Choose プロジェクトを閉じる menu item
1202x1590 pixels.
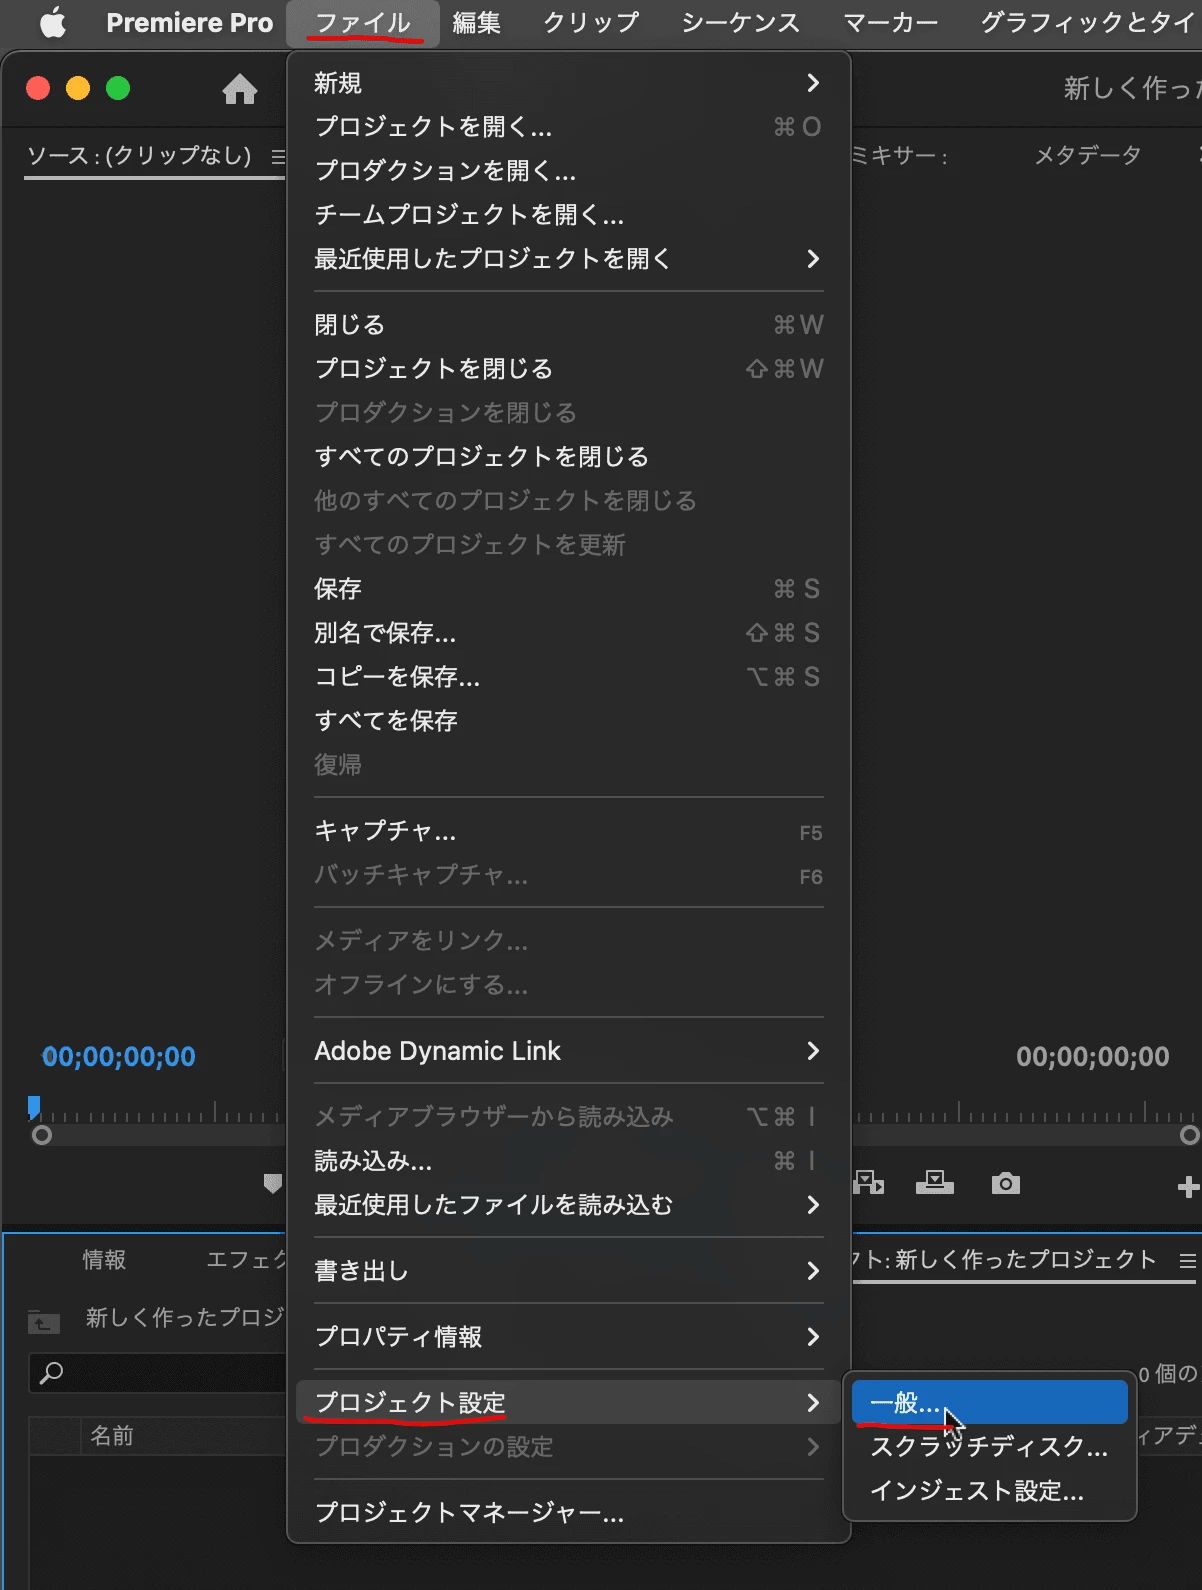pyautogui.click(x=568, y=369)
